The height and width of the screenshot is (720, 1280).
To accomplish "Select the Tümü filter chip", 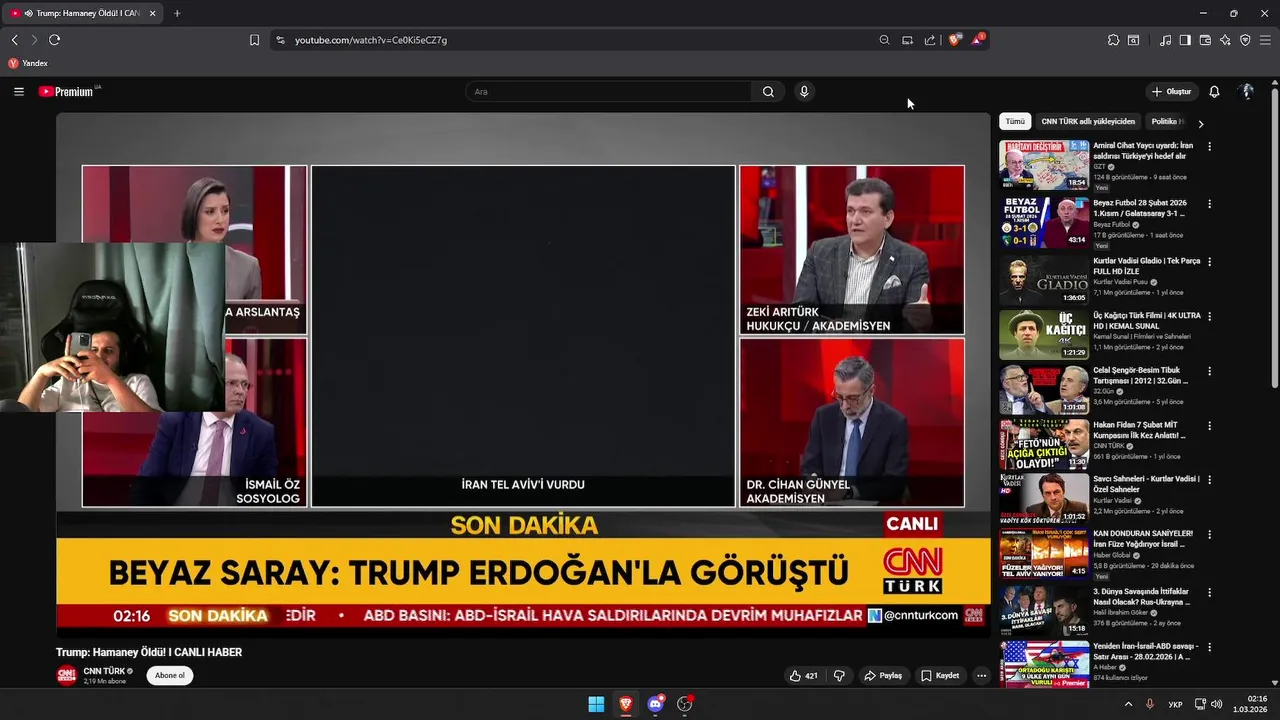I will click(1015, 122).
